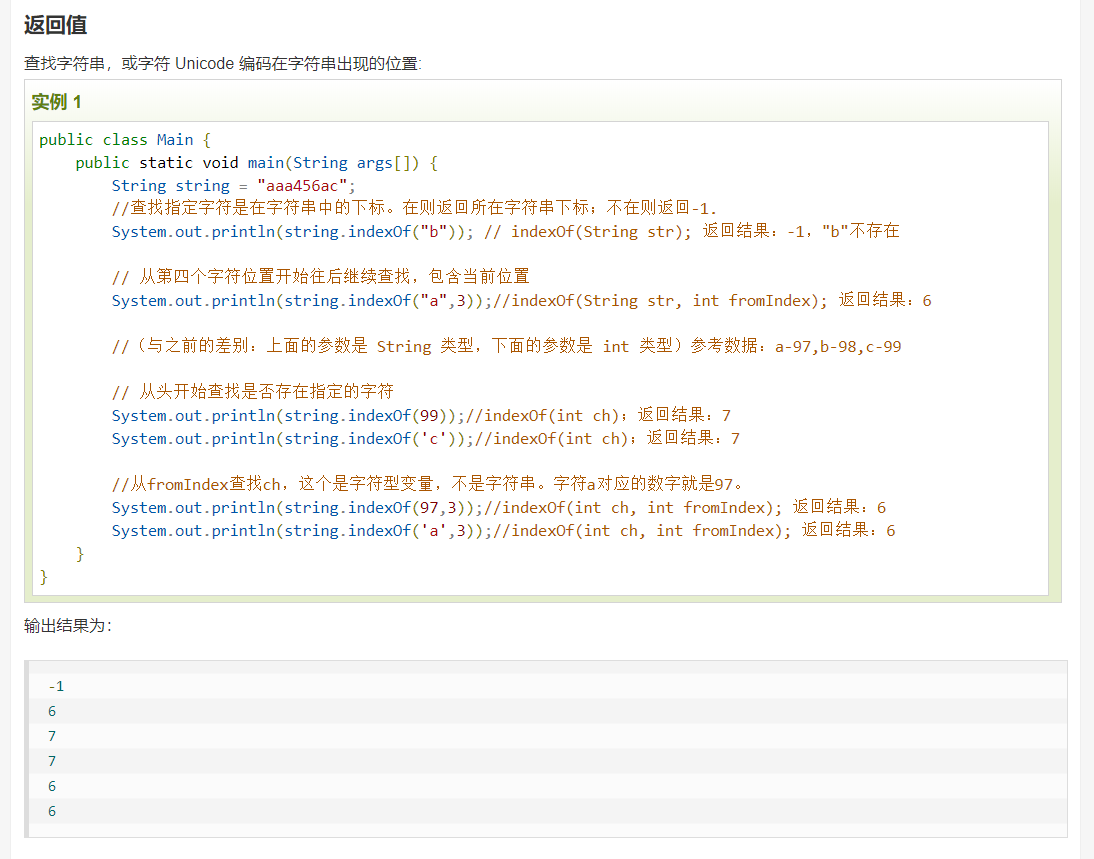The width and height of the screenshot is (1094, 859).
Task: Click the description line mentioning Unicode 编码
Action: coord(223,64)
